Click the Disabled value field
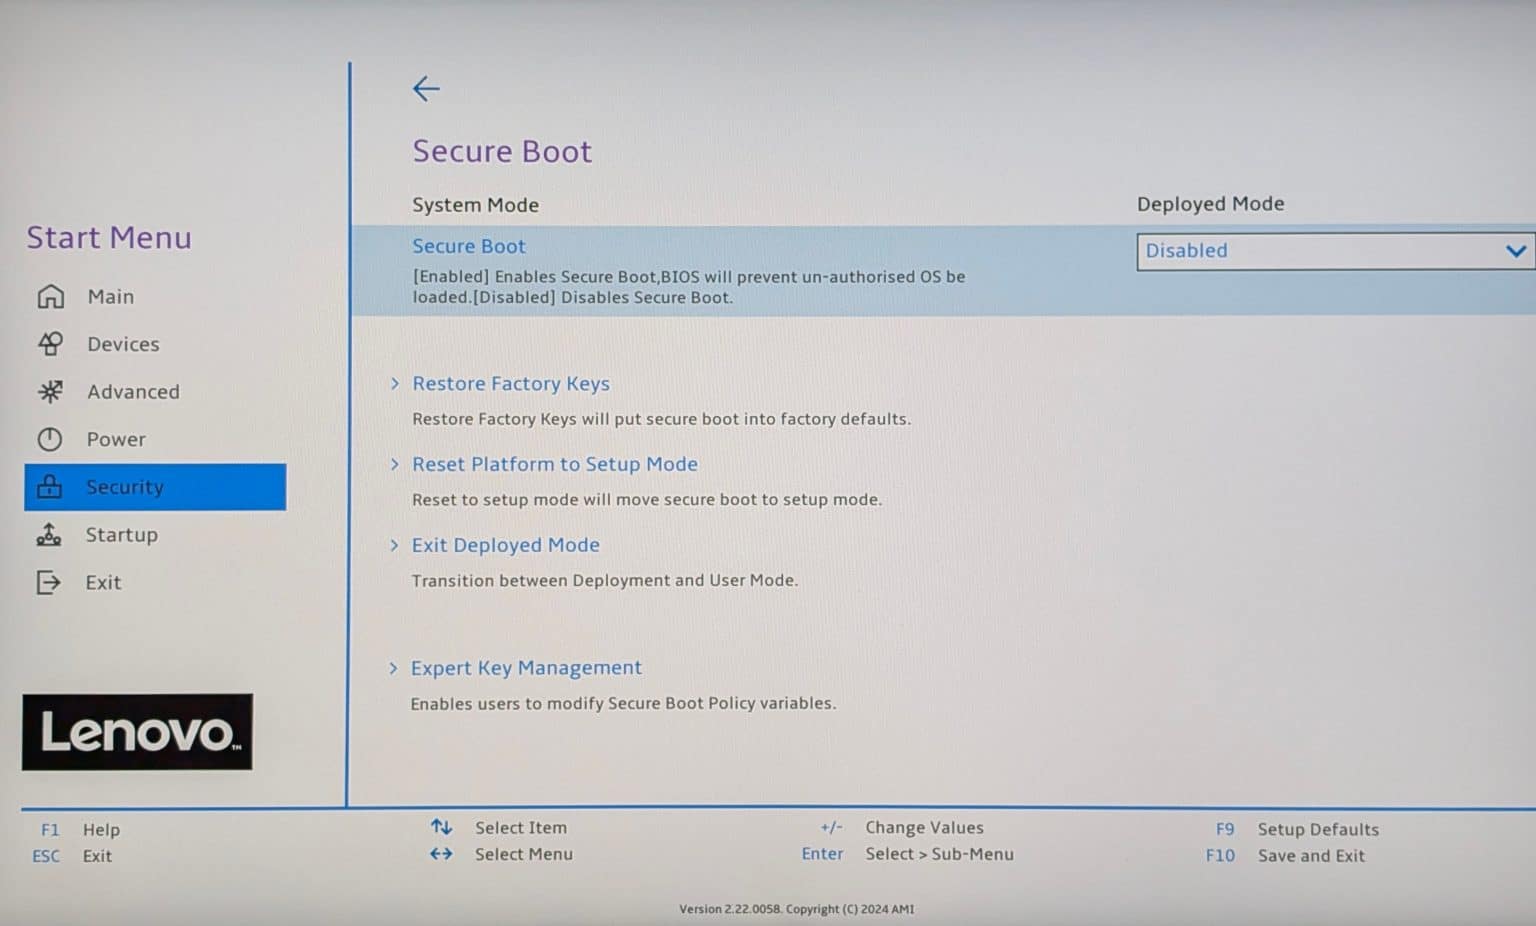1536x926 pixels. pos(1186,251)
